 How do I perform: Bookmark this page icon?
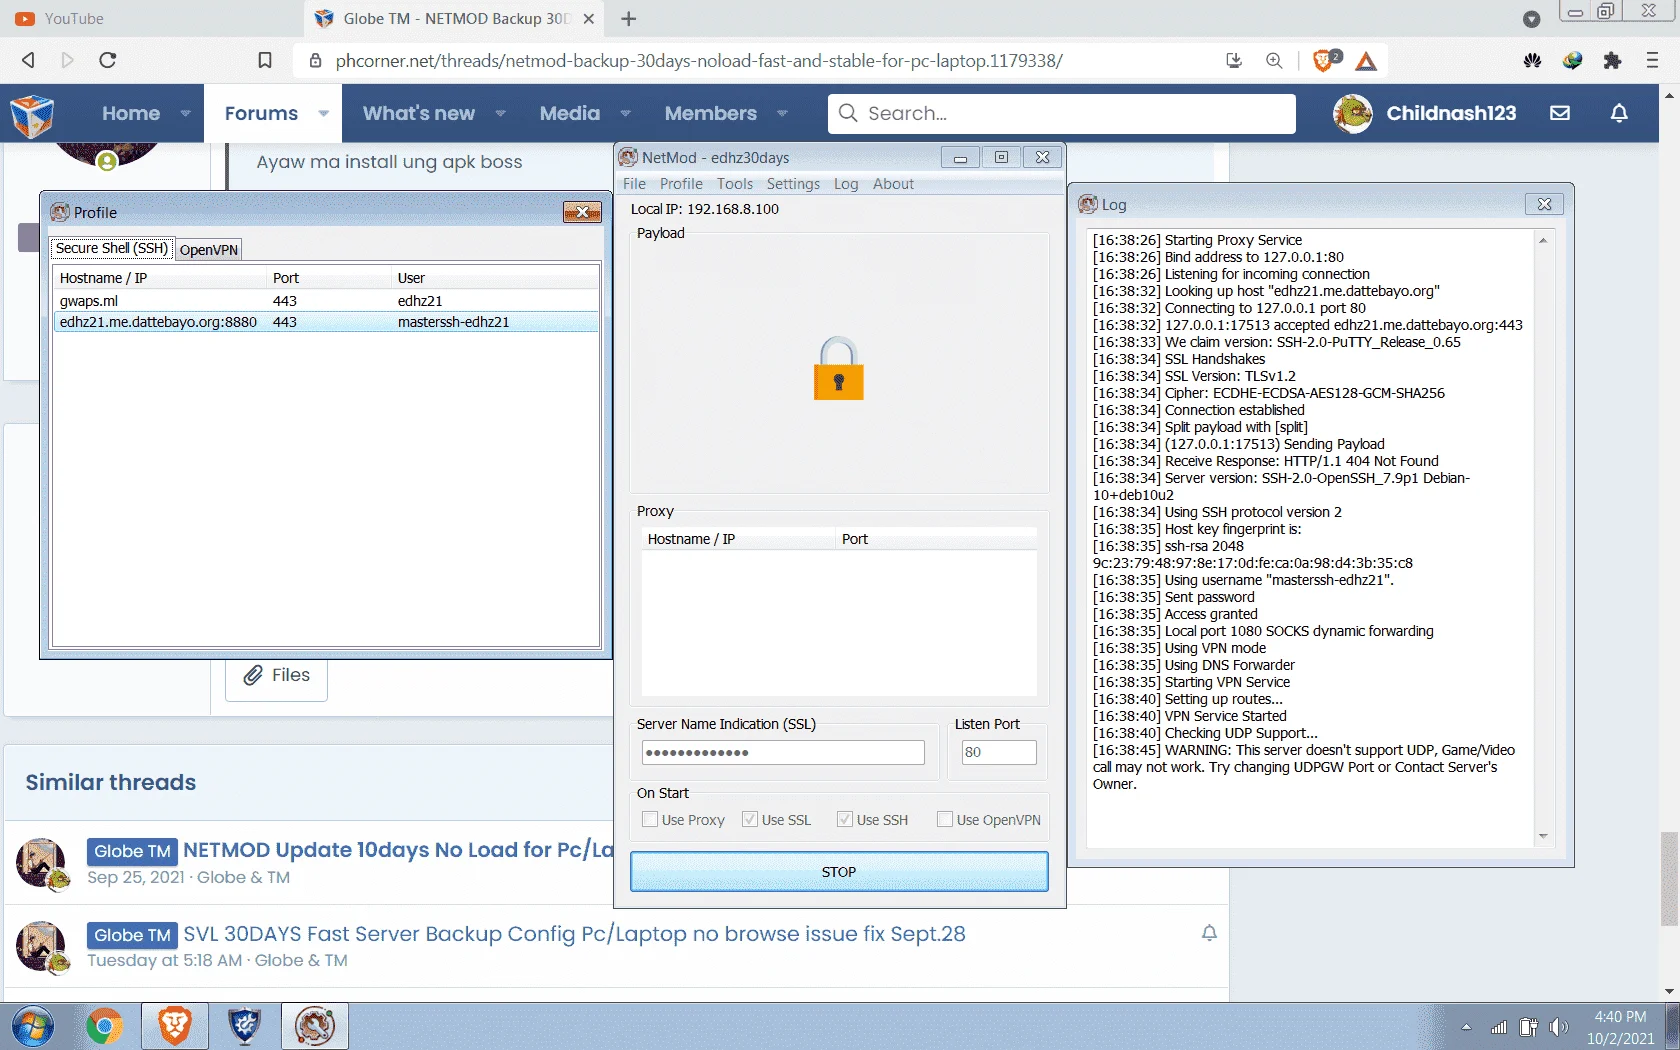265,60
